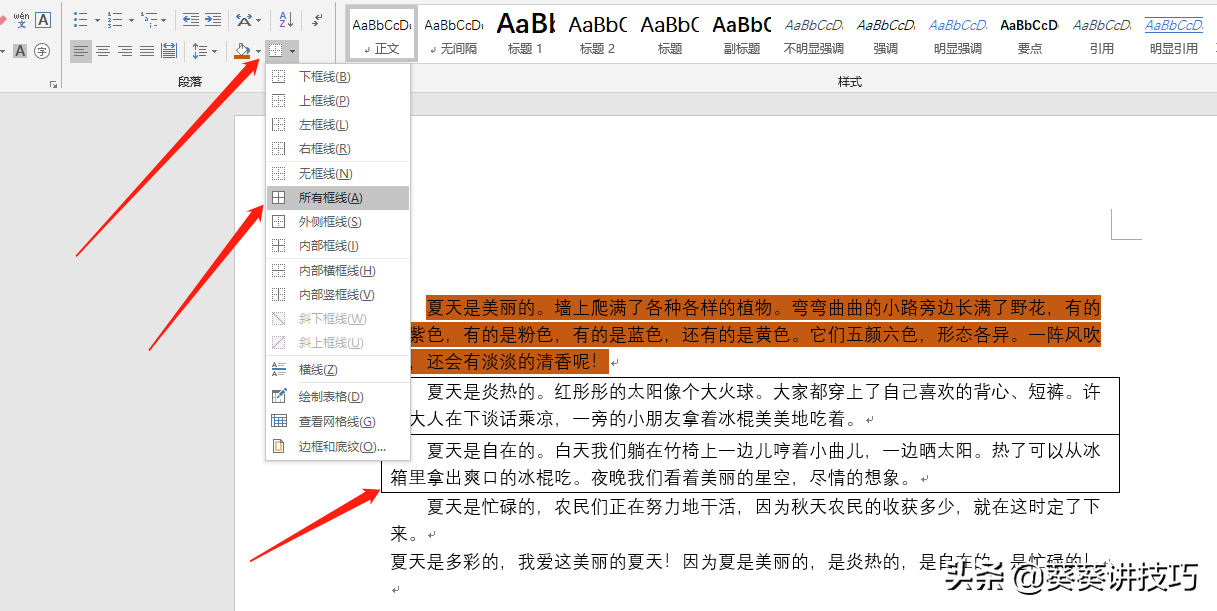This screenshot has width=1217, height=611.
Task: Apply the 强调 style
Action: click(x=886, y=33)
